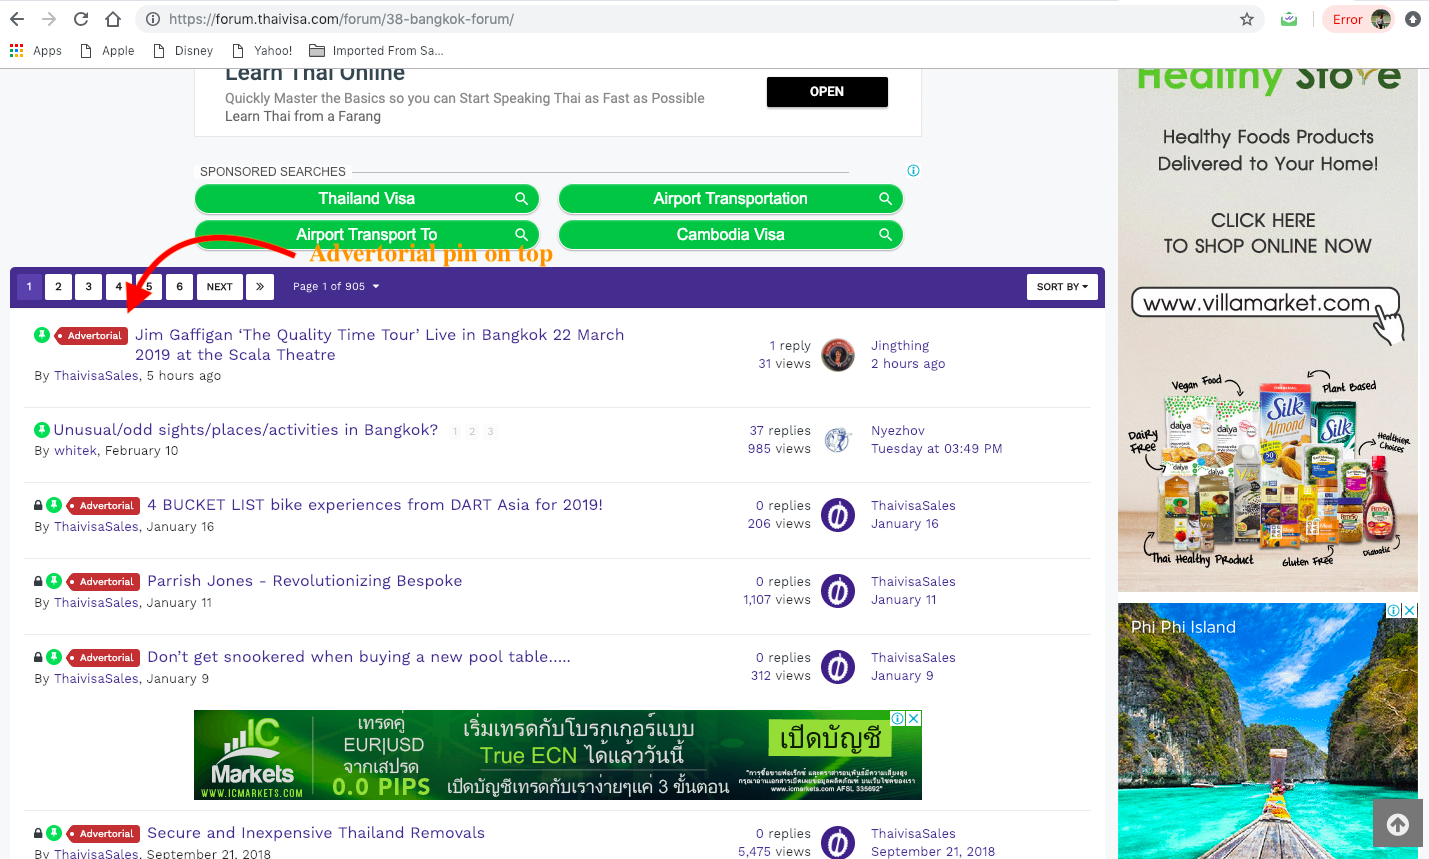
Task: Click search icon on Airport Transportation pill
Action: click(x=885, y=199)
